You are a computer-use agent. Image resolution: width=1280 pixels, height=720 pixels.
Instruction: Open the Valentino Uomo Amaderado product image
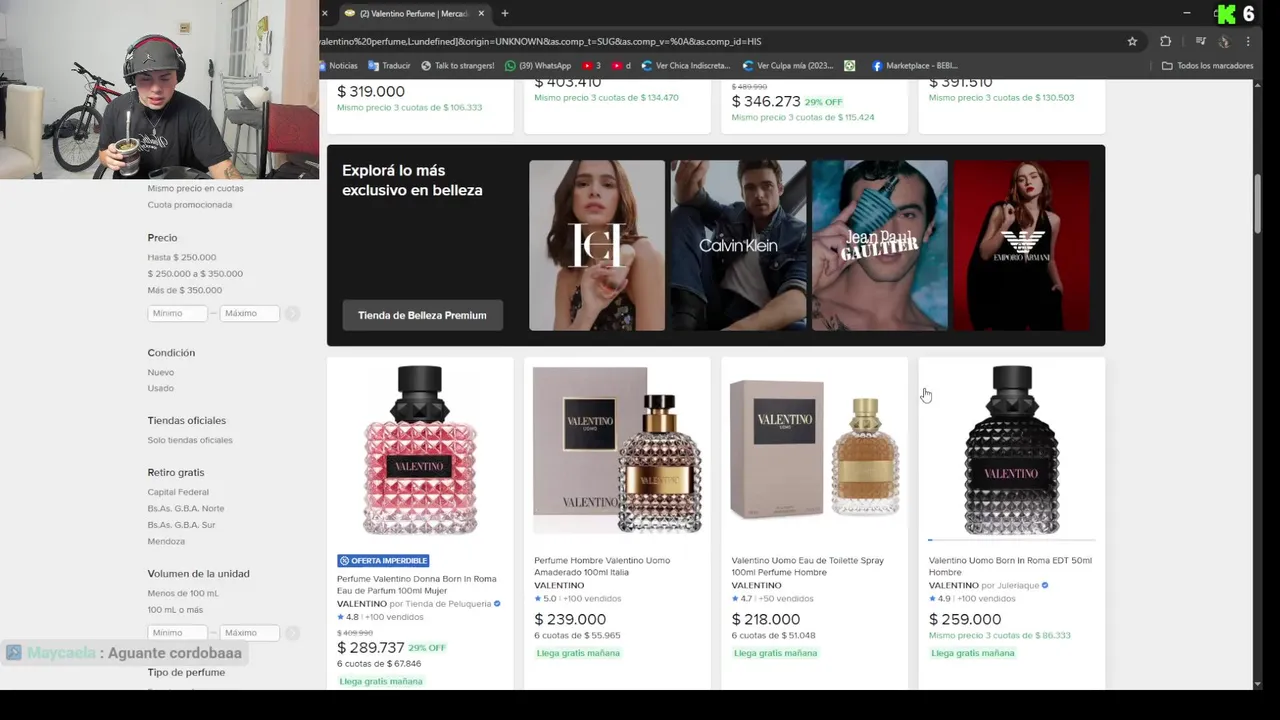pyautogui.click(x=617, y=450)
